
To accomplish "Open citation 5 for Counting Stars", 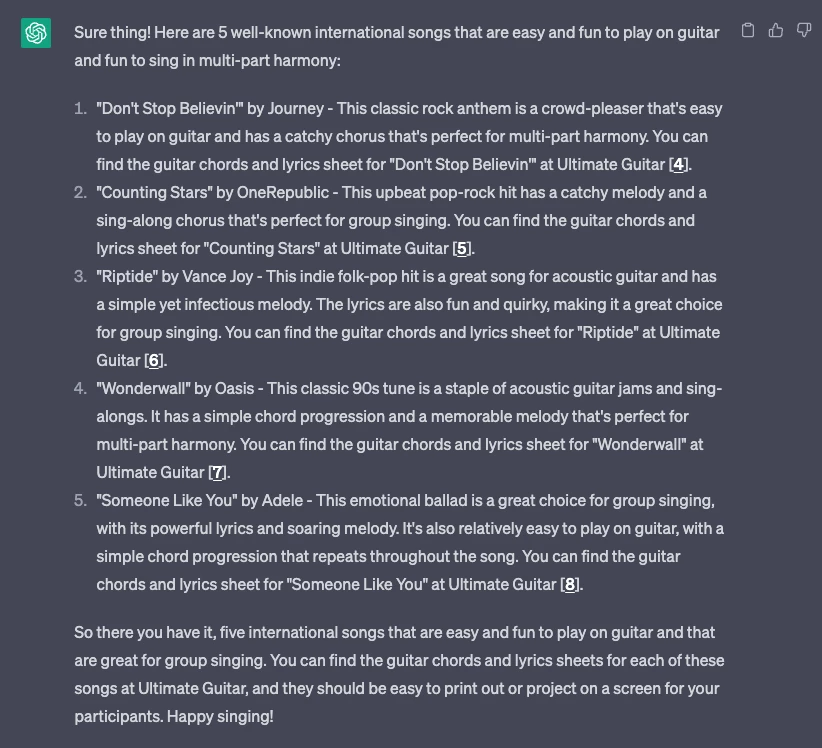I will click(x=462, y=249).
